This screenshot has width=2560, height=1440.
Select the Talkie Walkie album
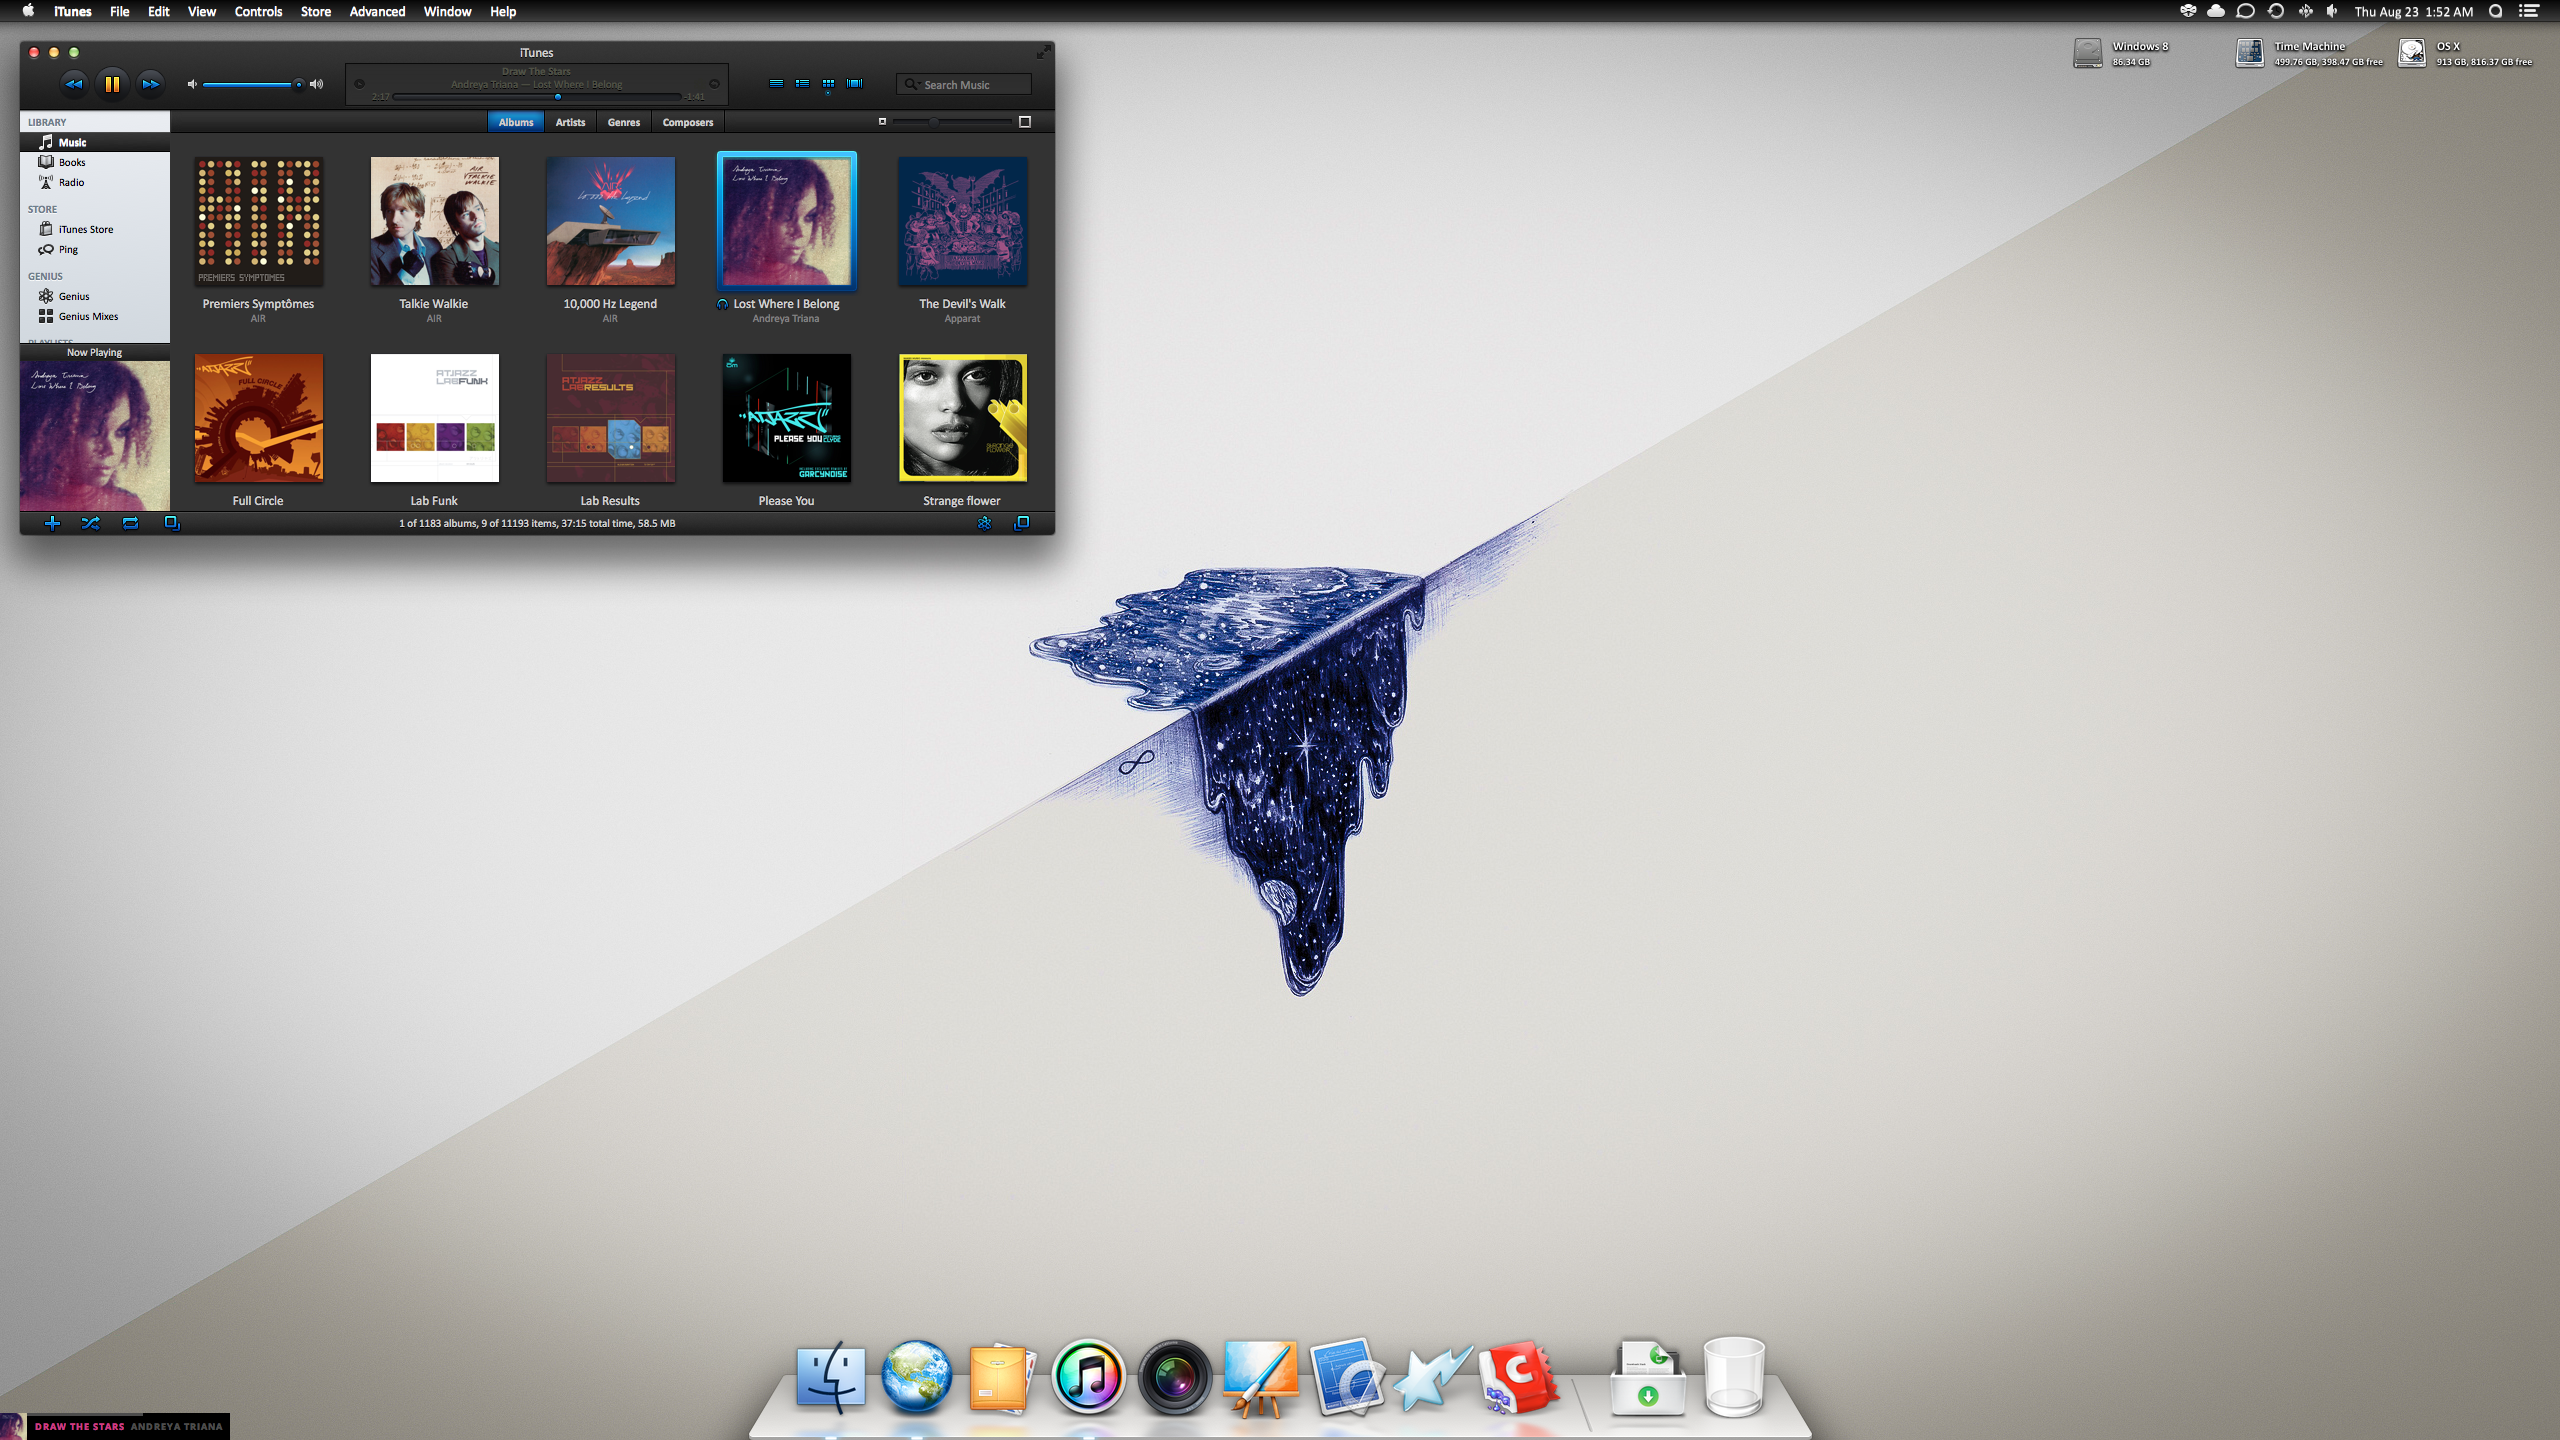(434, 221)
